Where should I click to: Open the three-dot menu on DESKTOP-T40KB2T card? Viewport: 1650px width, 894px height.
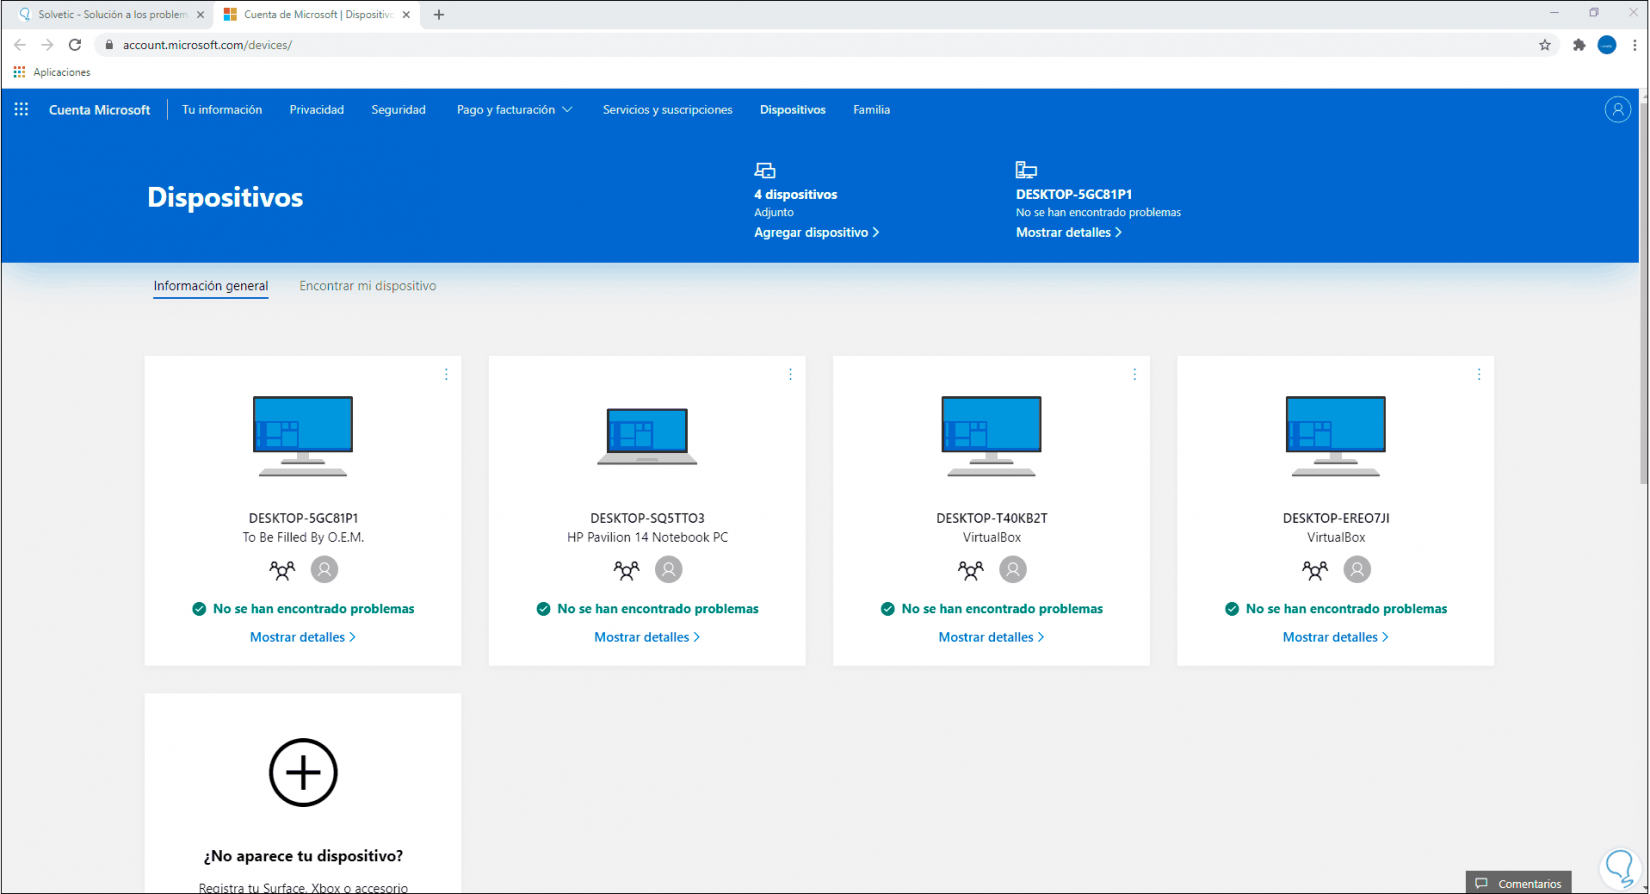pyautogui.click(x=1134, y=374)
